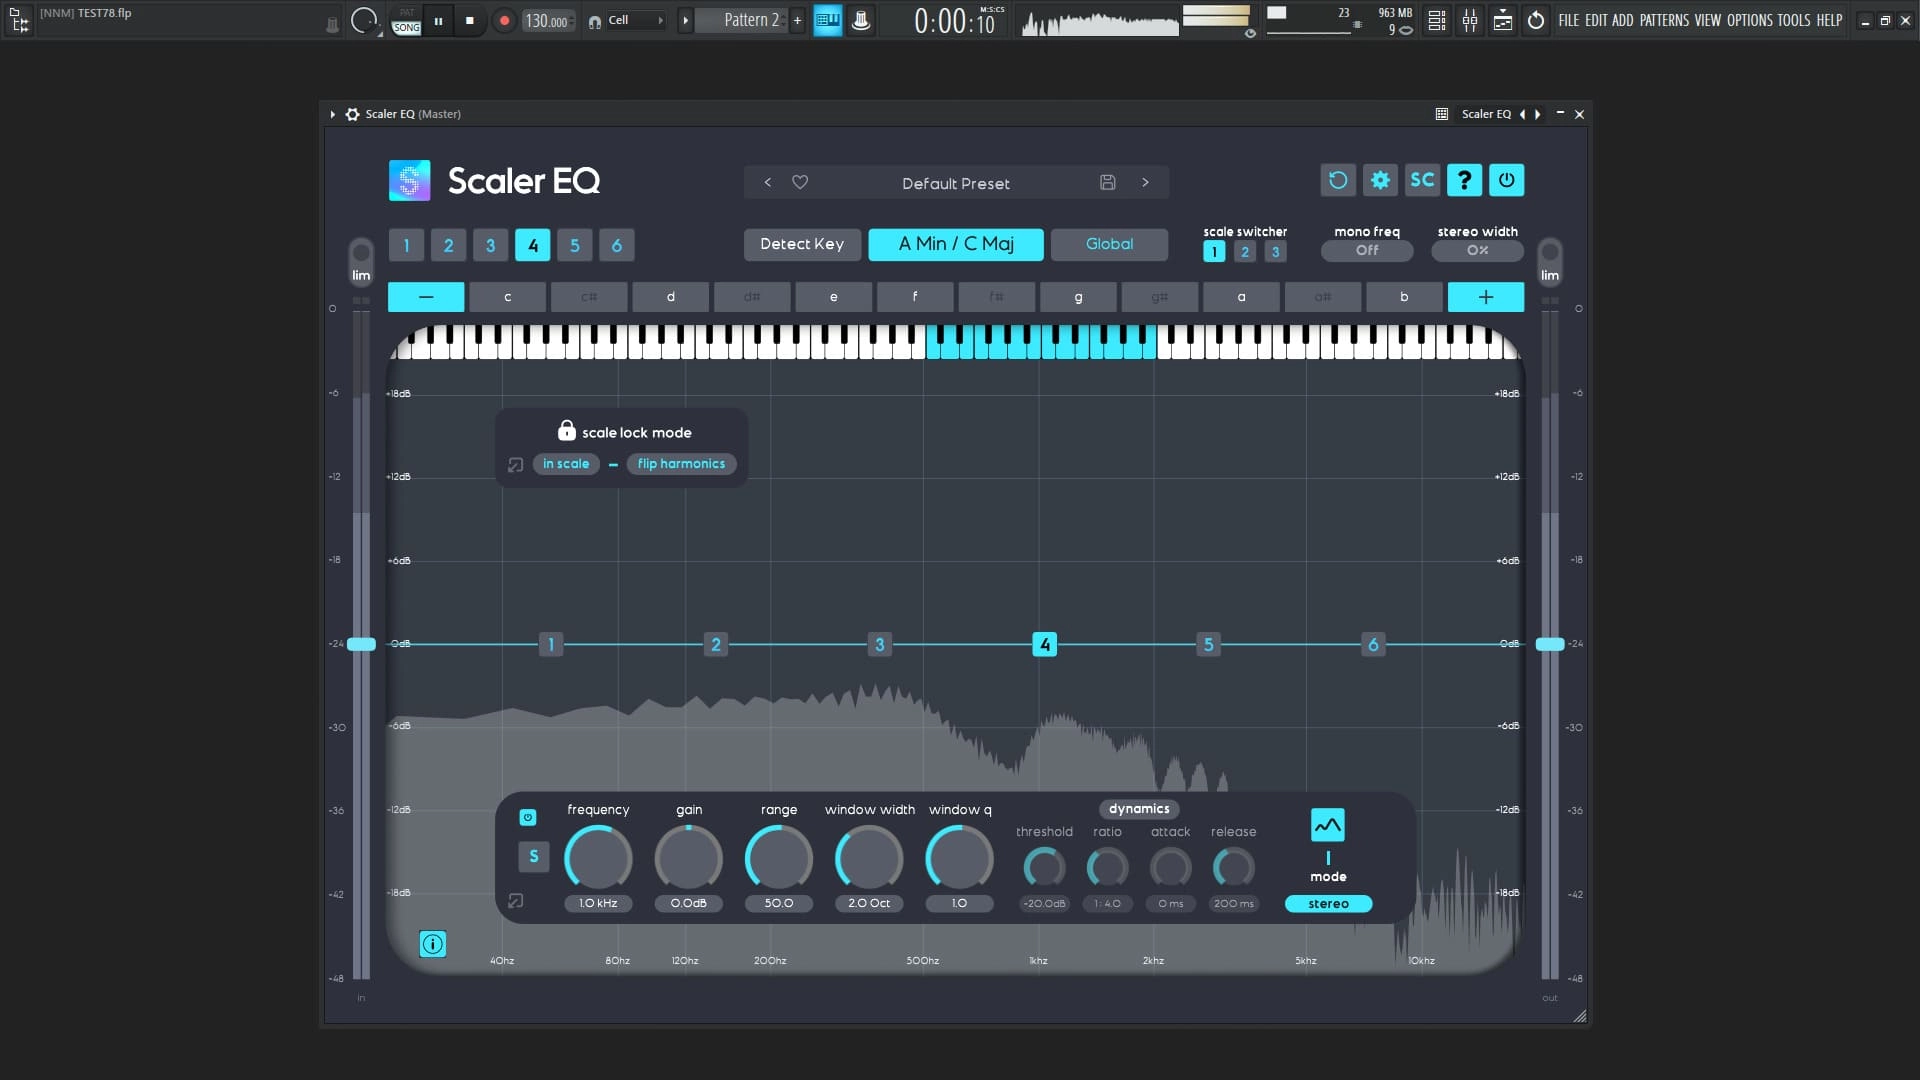Pause playback in FL Studio transport
1920x1080 pixels.
tap(438, 21)
